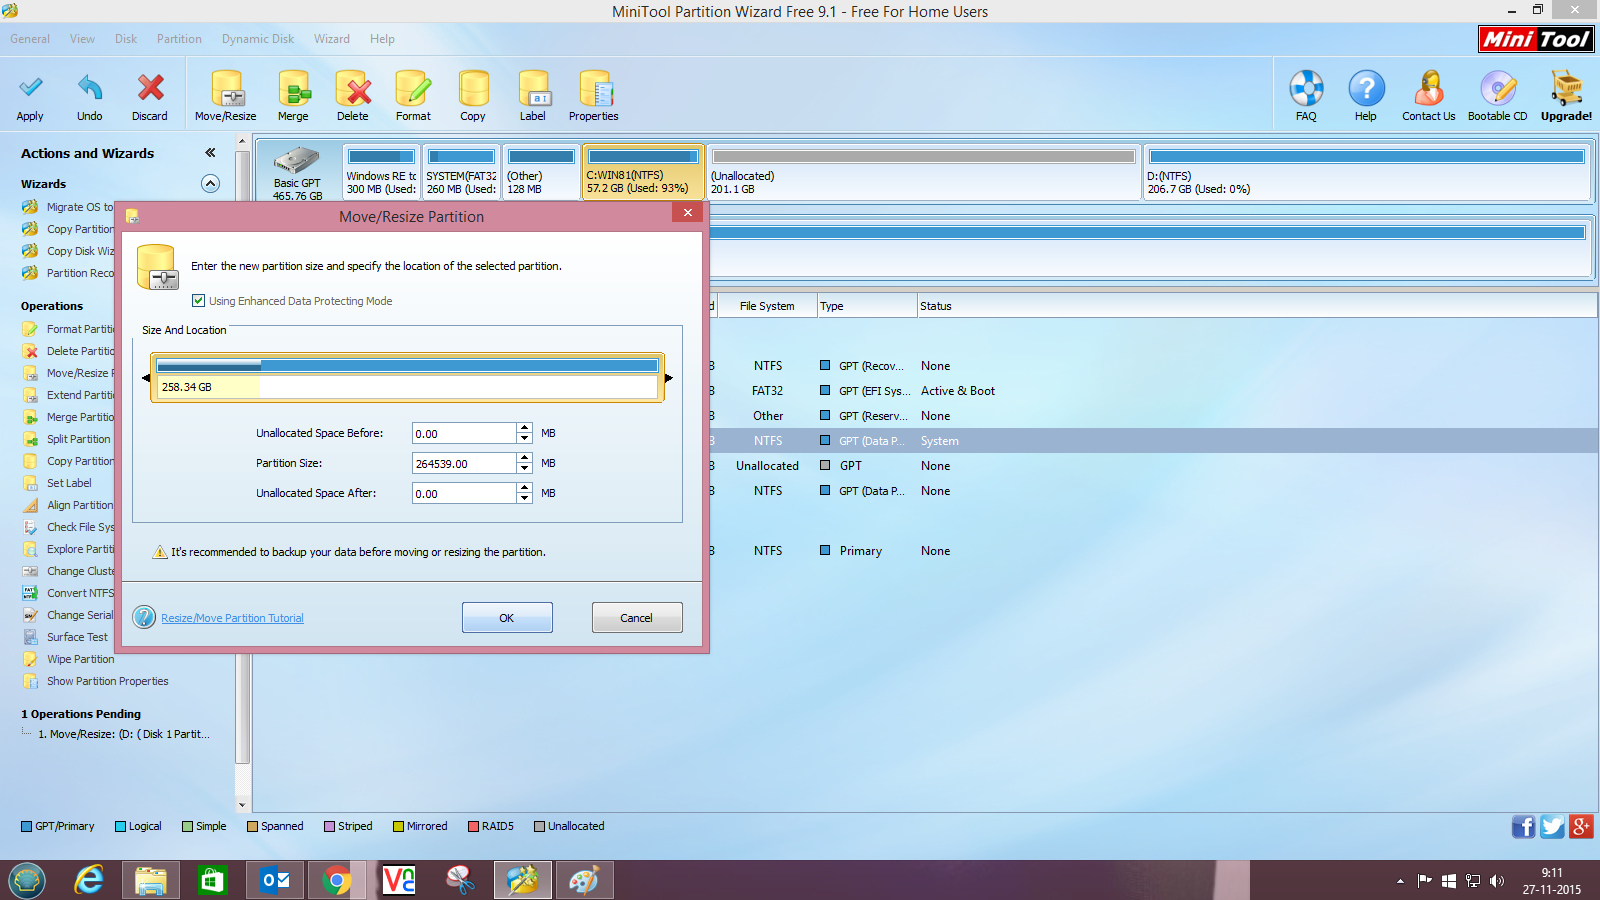Open the Facebook share icon
Screen dimensions: 1600x900
coord(1523,827)
